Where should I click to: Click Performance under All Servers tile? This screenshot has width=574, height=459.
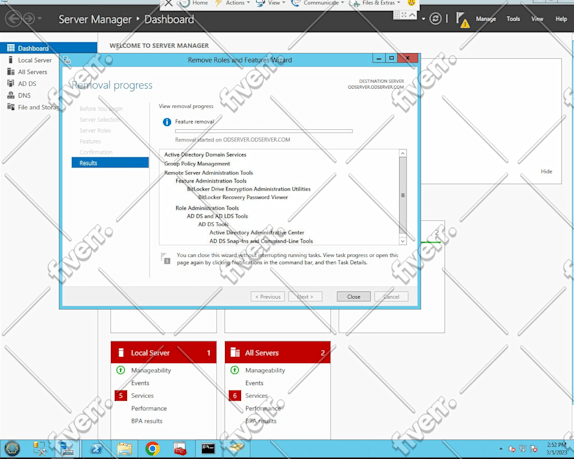[x=263, y=408]
